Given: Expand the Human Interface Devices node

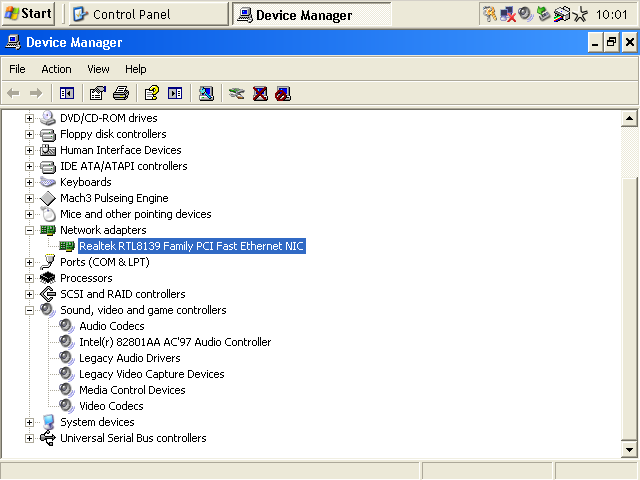Looking at the screenshot, I should tap(29, 150).
